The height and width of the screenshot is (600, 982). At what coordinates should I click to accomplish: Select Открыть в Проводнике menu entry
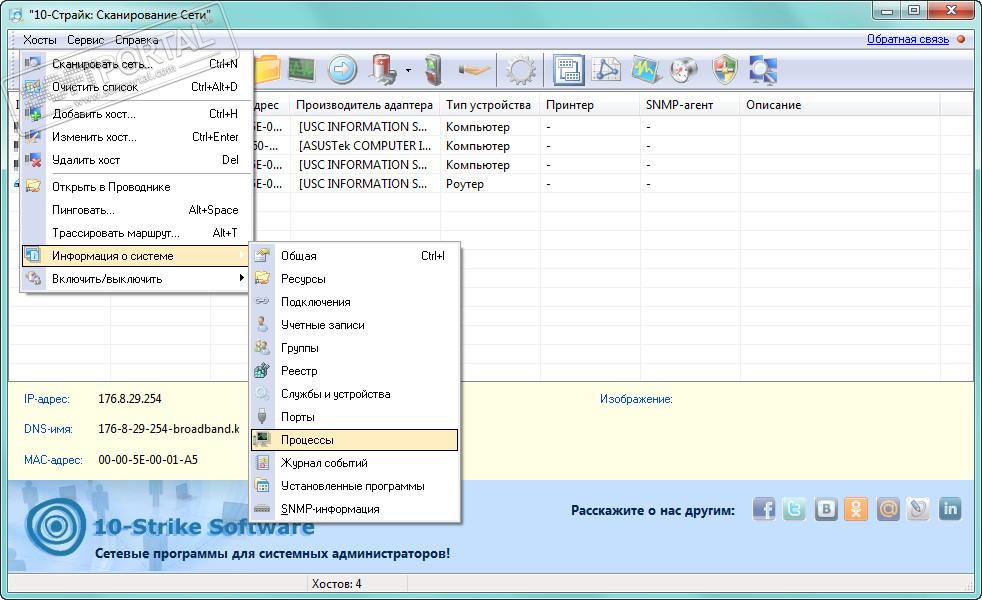tap(137, 187)
